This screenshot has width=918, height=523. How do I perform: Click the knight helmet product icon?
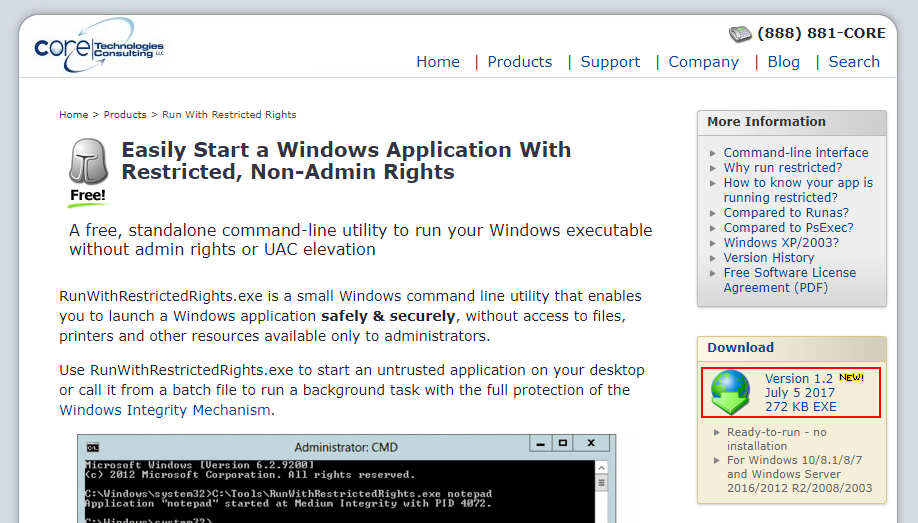point(88,161)
